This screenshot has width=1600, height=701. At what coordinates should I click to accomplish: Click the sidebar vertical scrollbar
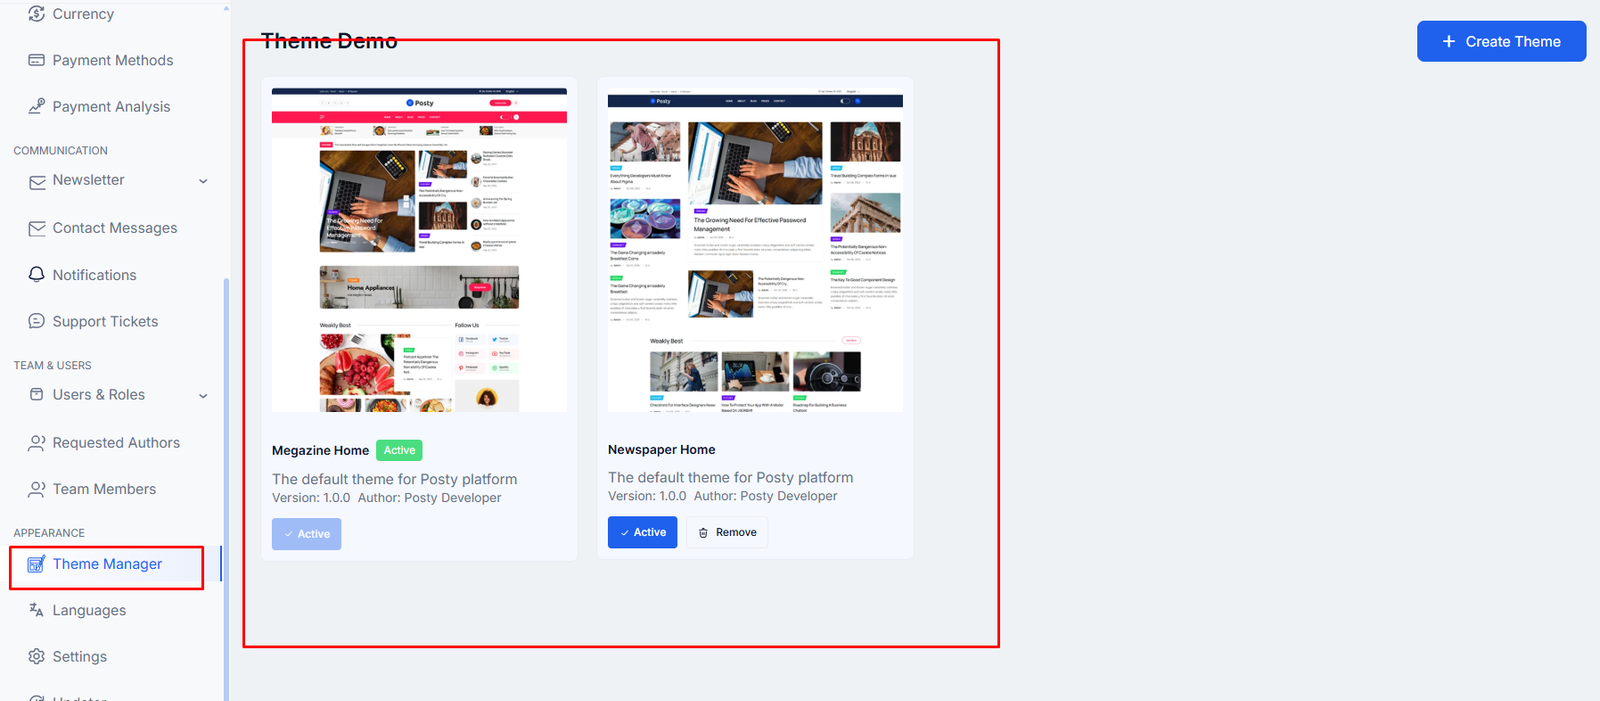226,490
